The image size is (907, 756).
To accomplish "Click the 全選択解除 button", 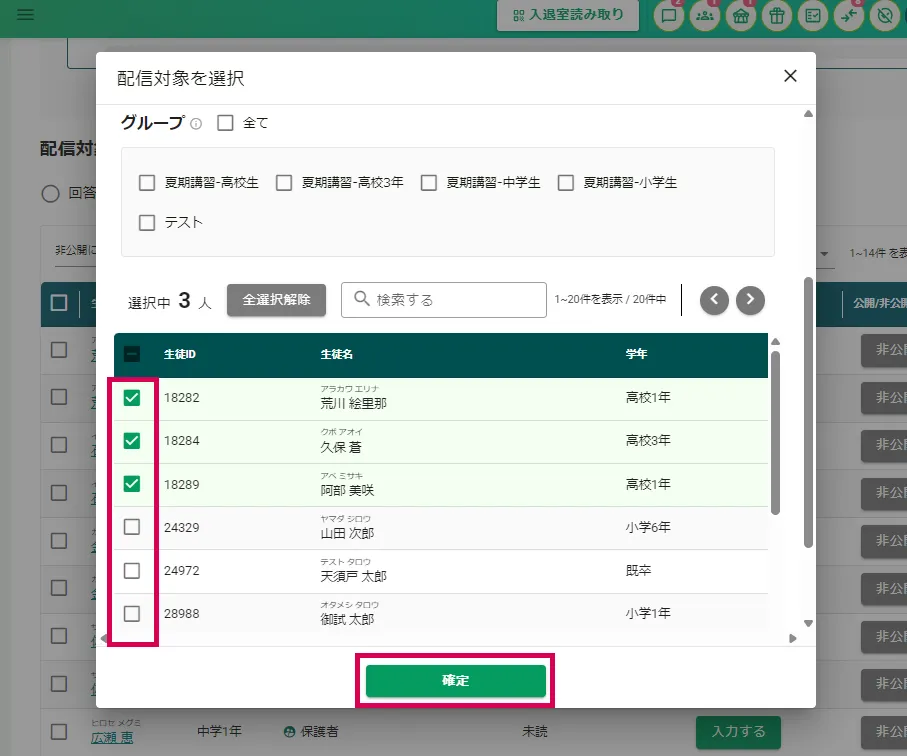I will click(x=276, y=300).
